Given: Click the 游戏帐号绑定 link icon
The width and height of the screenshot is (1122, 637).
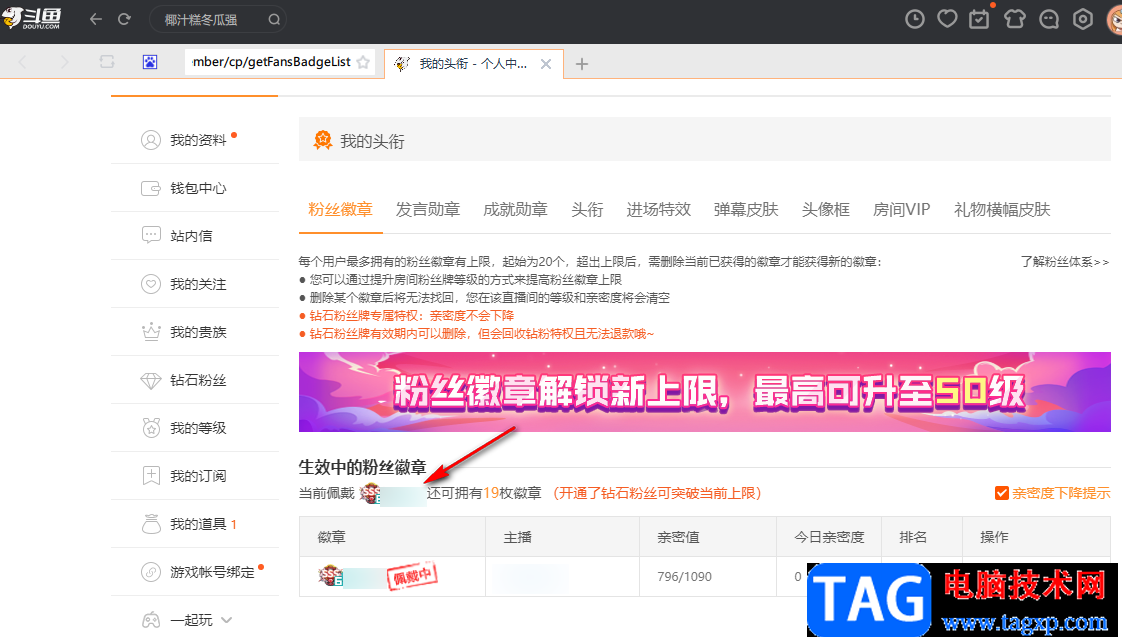Looking at the screenshot, I should click(151, 572).
